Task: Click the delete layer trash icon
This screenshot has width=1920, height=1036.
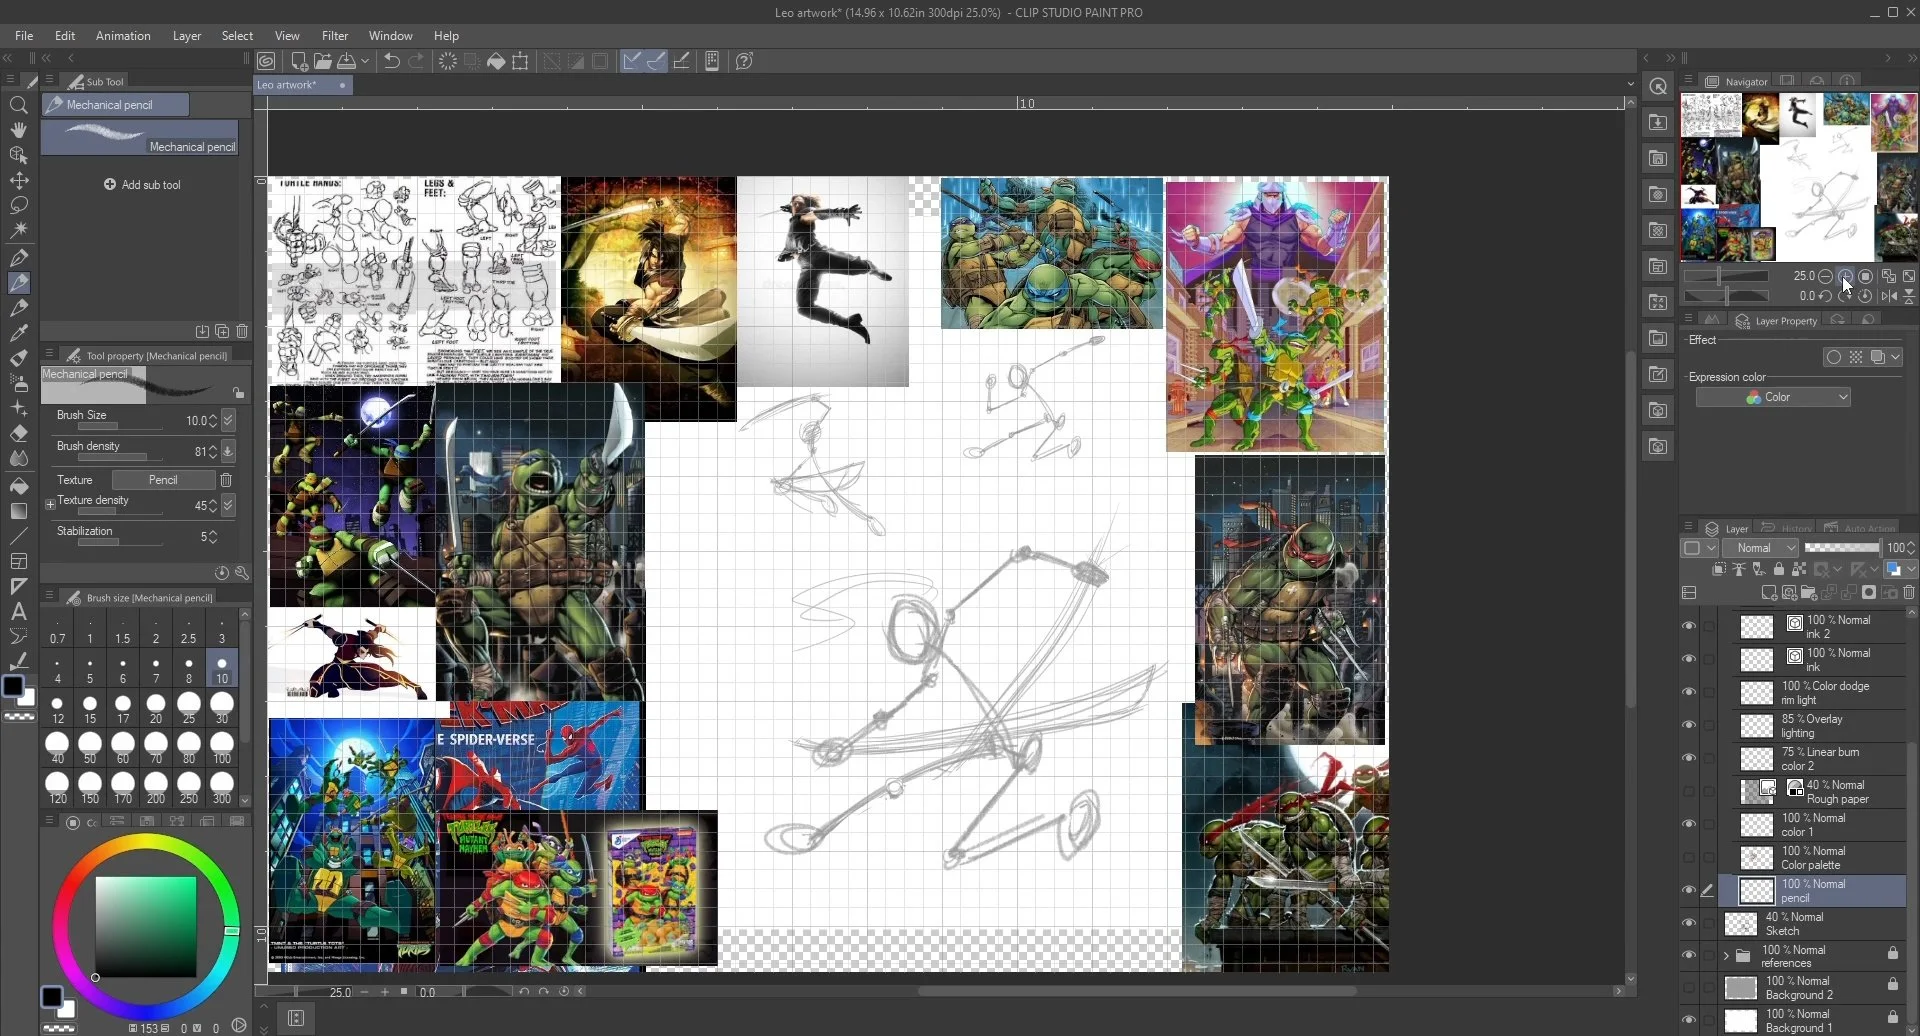Action: 1908,592
